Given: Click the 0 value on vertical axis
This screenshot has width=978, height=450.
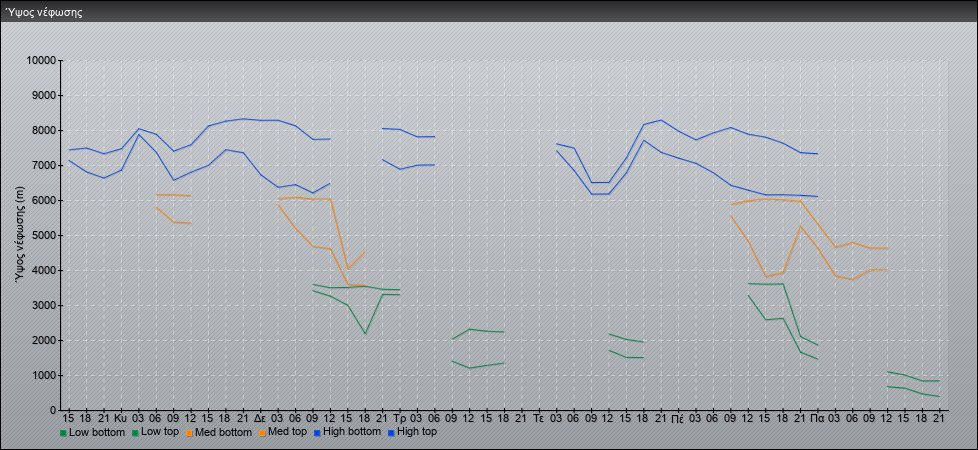Looking at the screenshot, I should (x=54, y=410).
